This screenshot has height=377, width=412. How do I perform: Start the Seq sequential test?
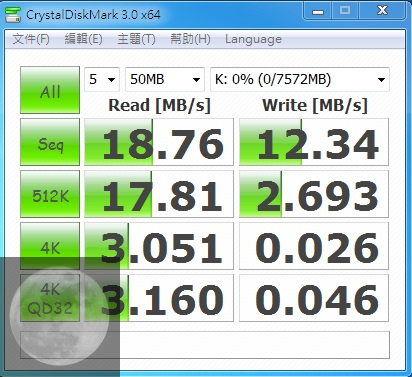pos(50,142)
